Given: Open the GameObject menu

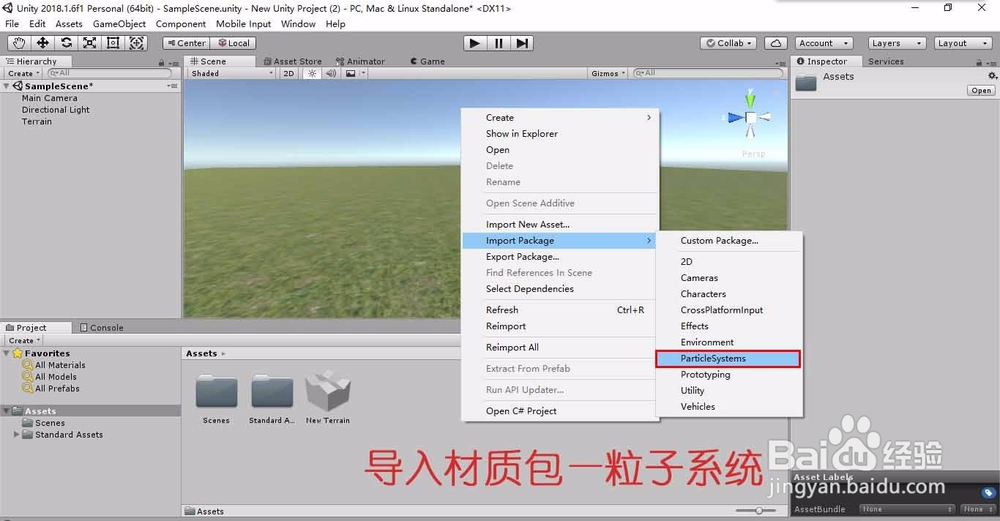Looking at the screenshot, I should [x=119, y=24].
